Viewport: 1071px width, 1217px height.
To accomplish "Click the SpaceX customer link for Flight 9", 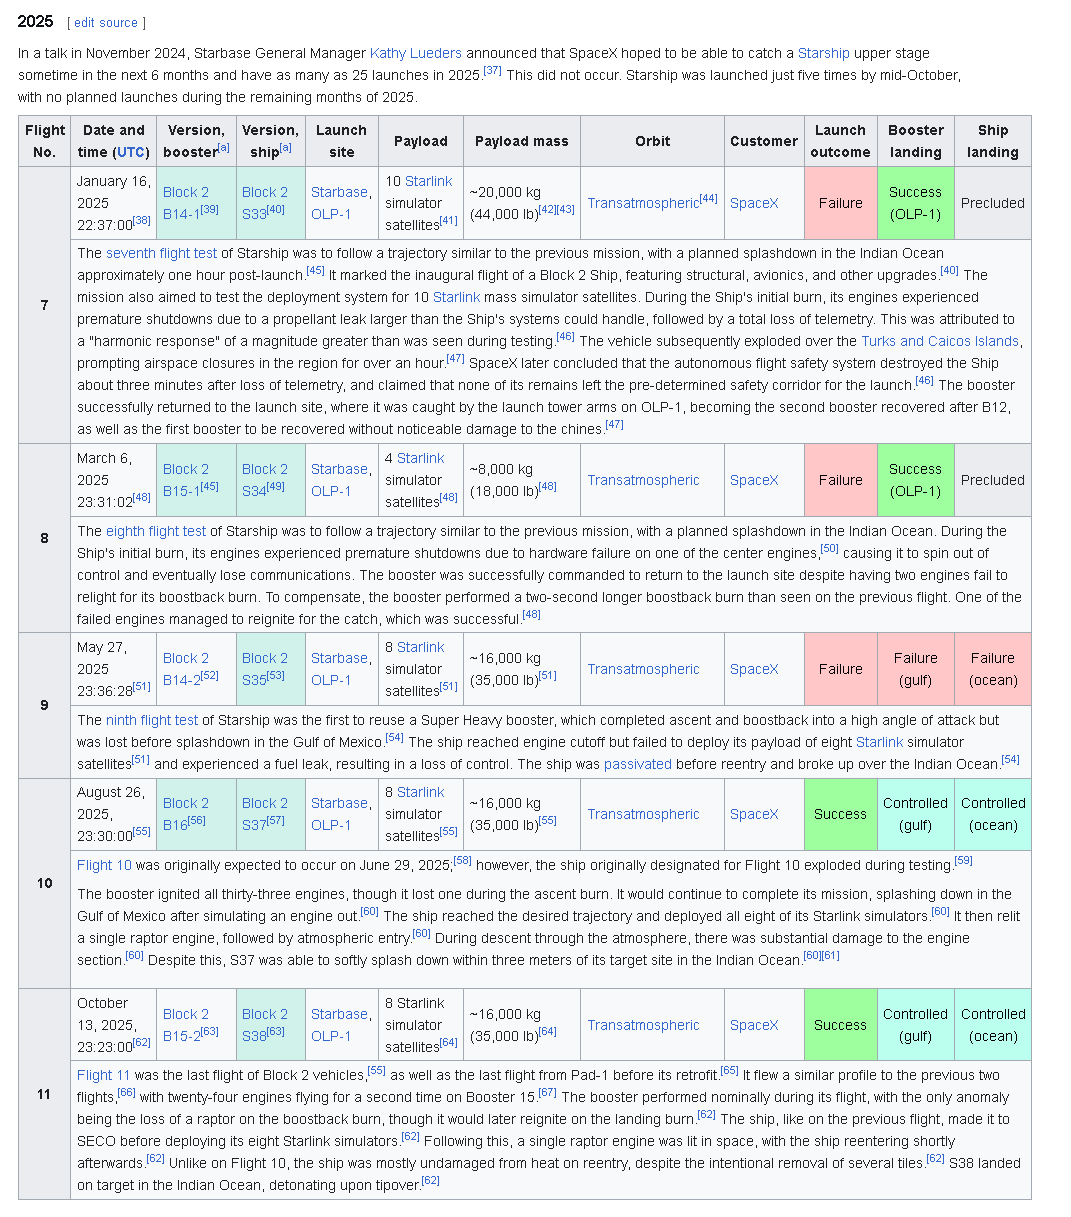I will [x=754, y=669].
